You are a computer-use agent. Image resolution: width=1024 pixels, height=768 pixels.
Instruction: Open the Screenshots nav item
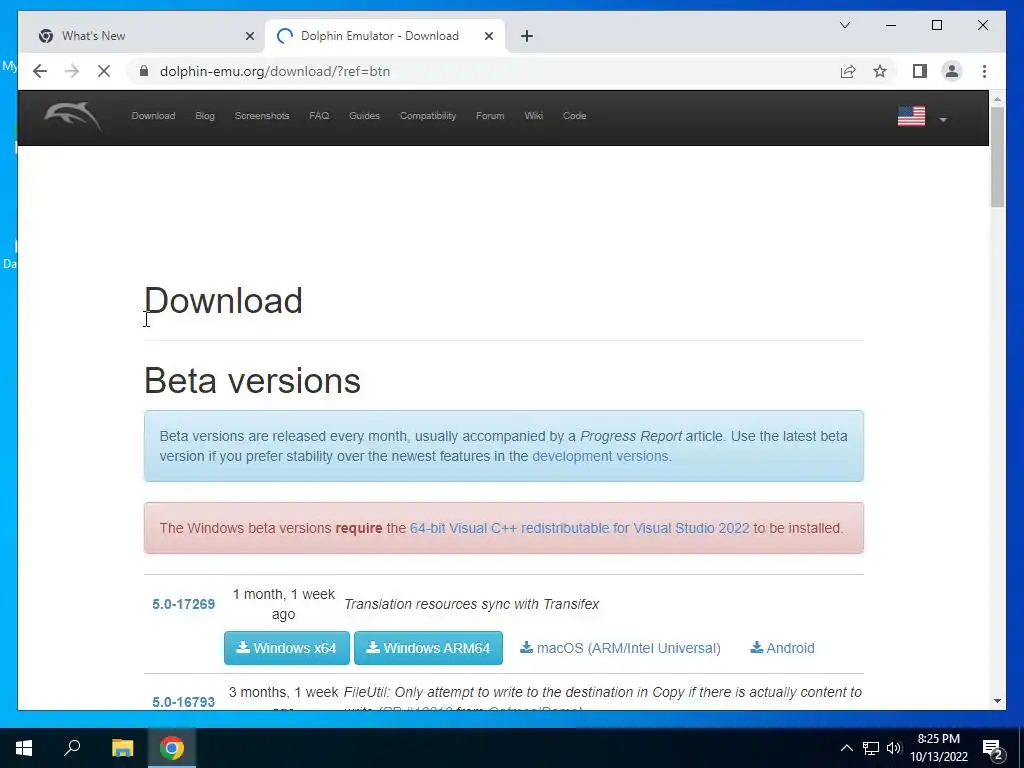tap(262, 116)
